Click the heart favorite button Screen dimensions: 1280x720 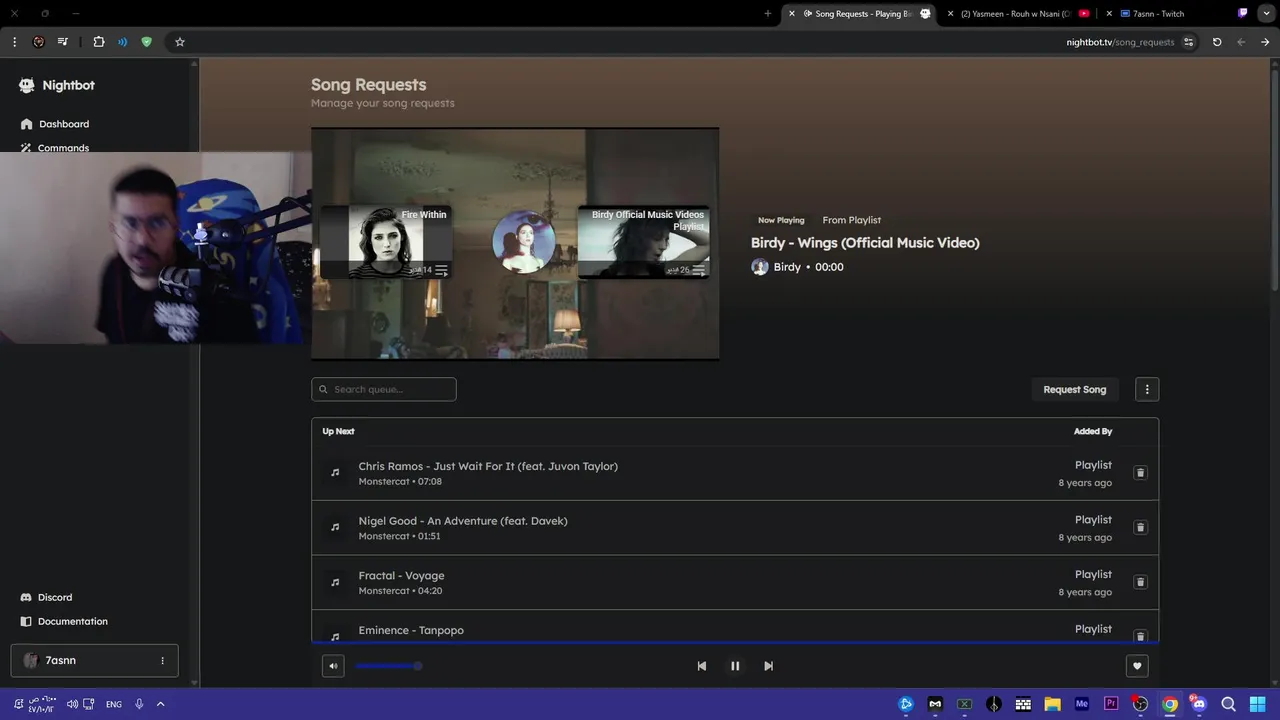click(1137, 666)
